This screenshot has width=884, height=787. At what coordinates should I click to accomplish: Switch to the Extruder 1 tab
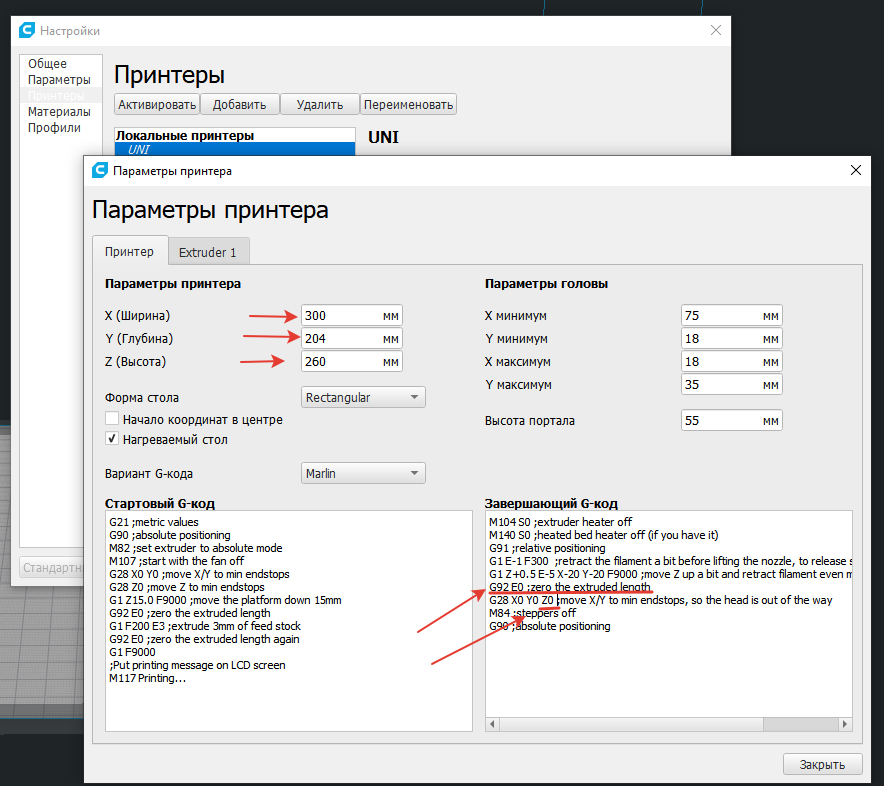coord(207,252)
